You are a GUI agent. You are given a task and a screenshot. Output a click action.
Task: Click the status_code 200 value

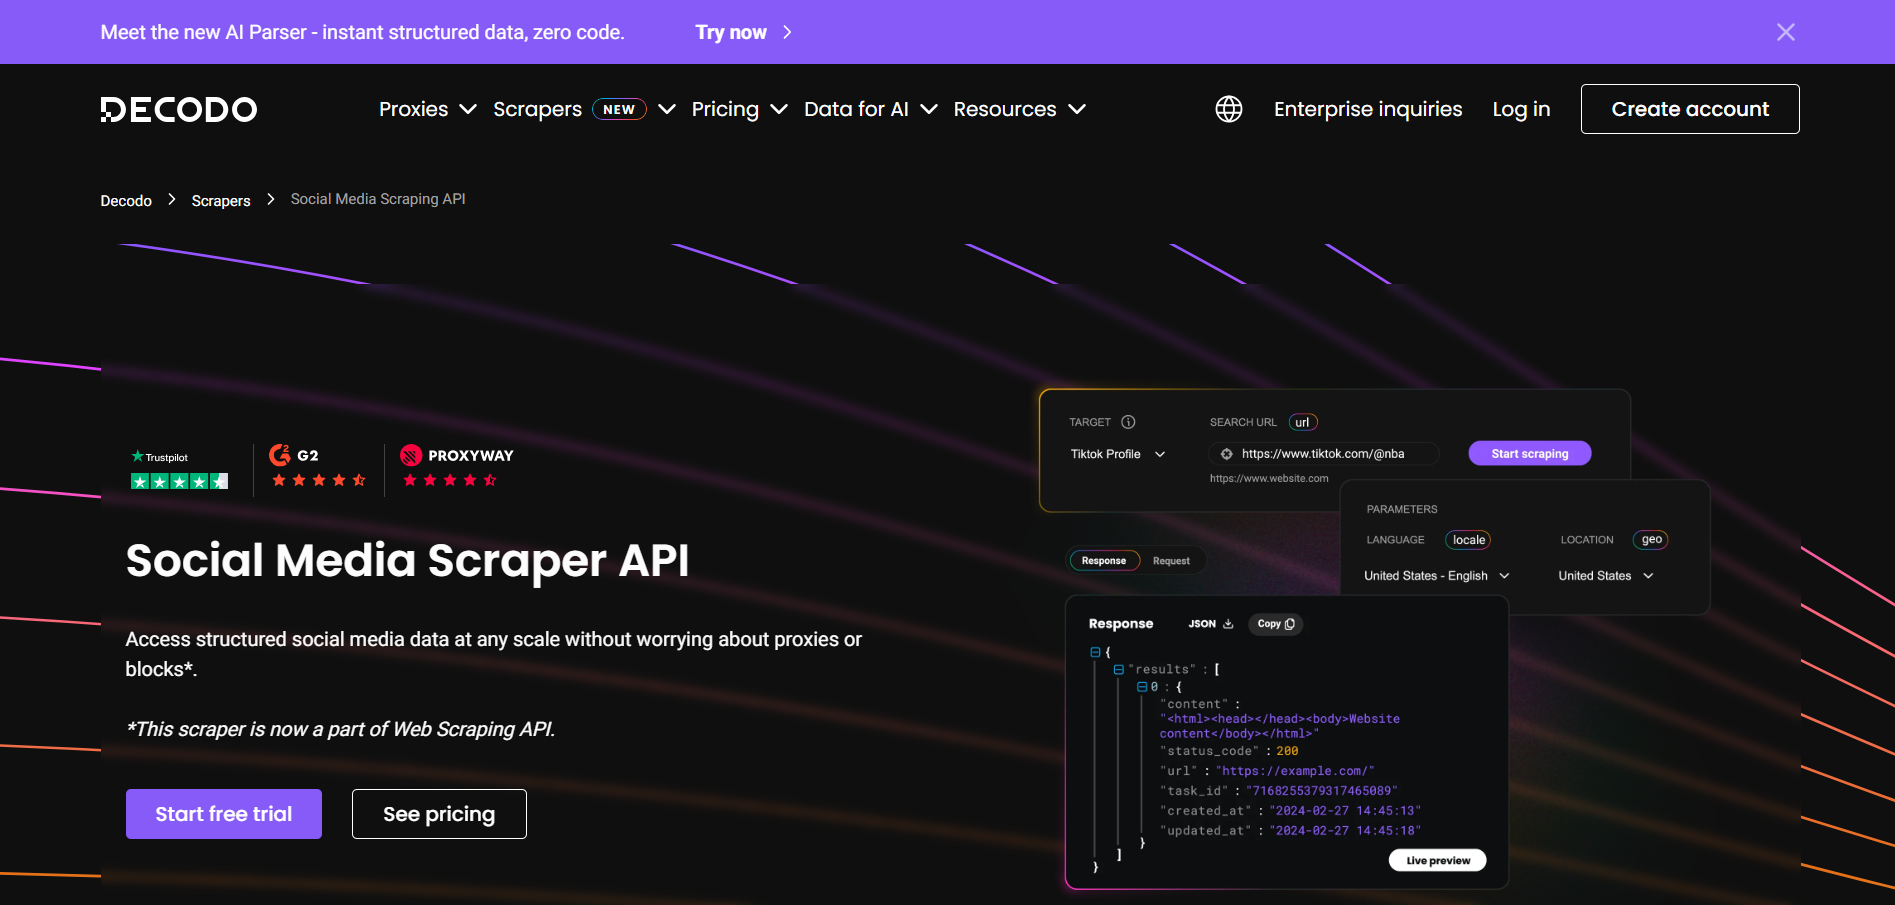1287,751
